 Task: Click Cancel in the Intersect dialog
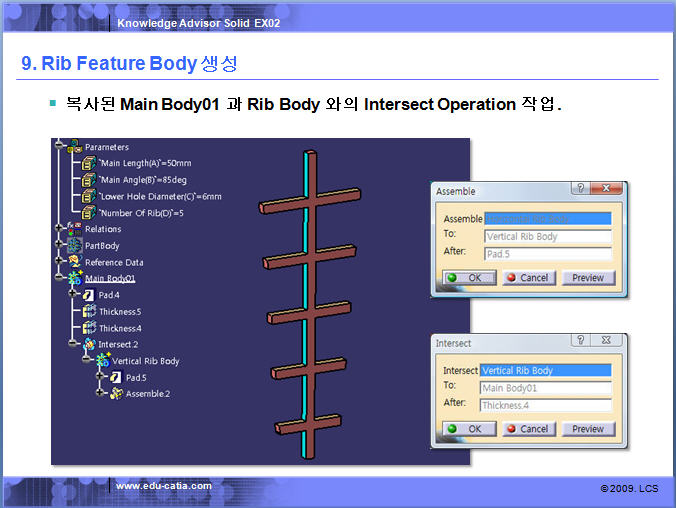525,429
